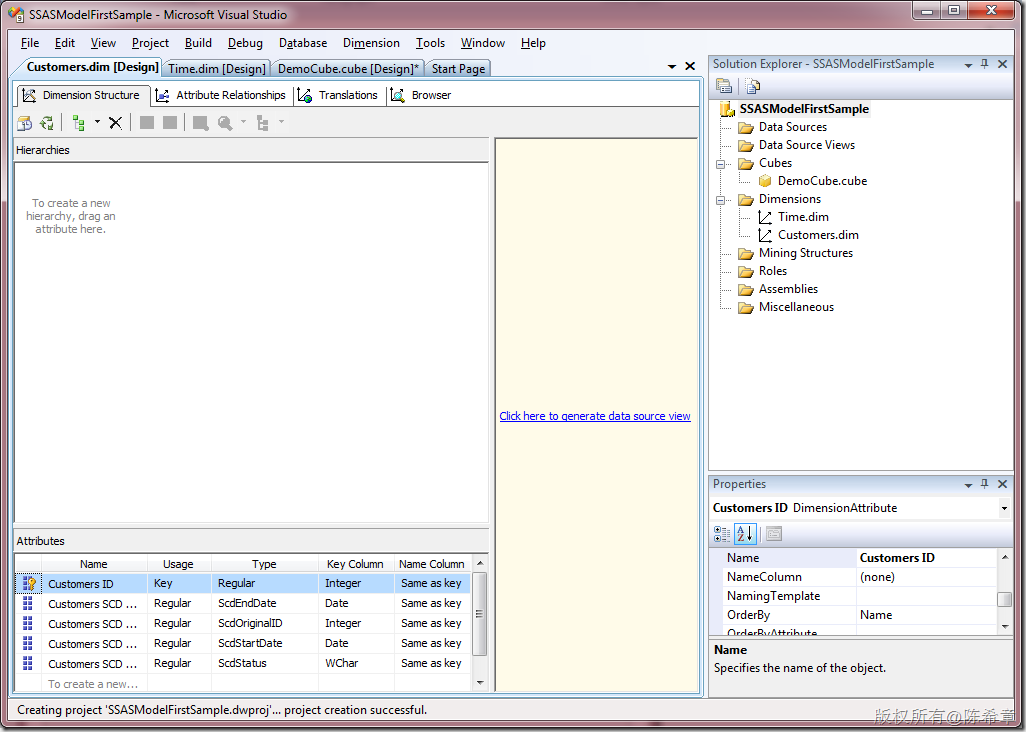Click the Customers.dim dimension icon
Viewport: 1026px width, 732px height.
click(765, 235)
